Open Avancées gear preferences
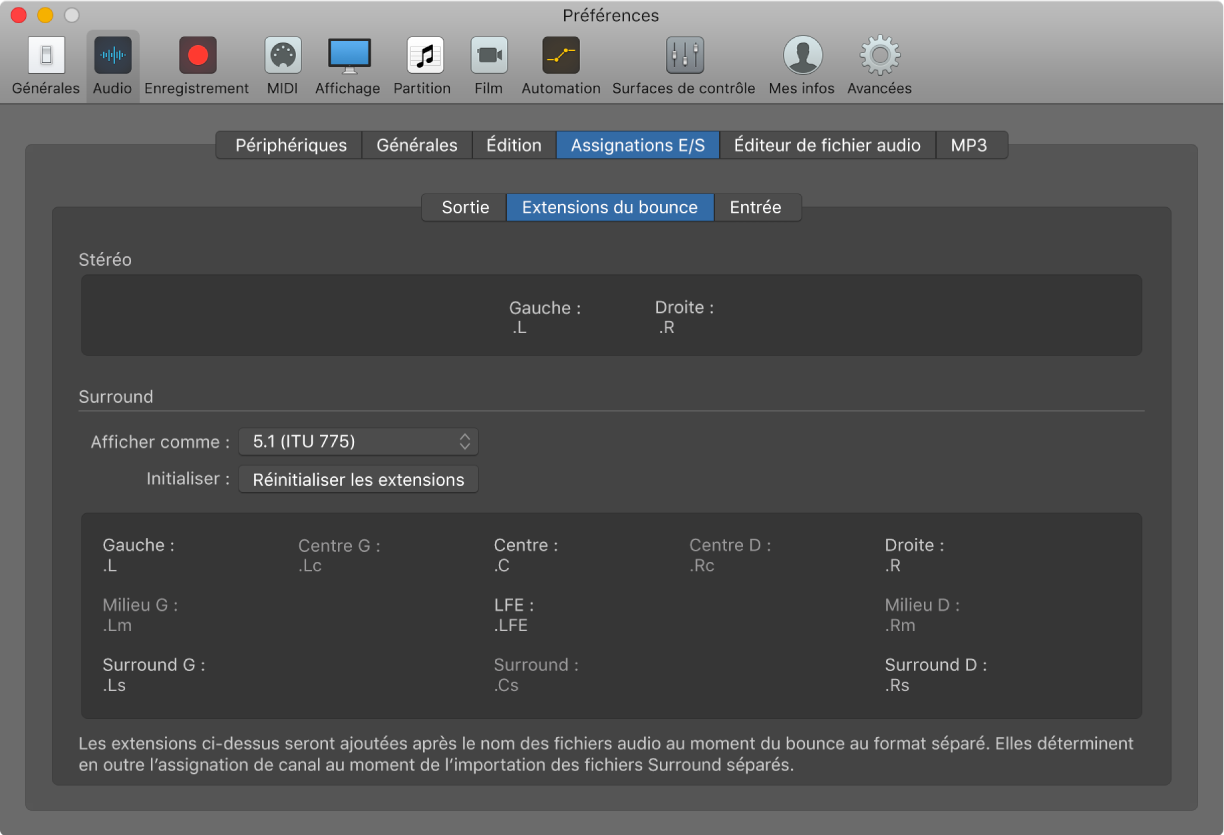 pos(879,56)
